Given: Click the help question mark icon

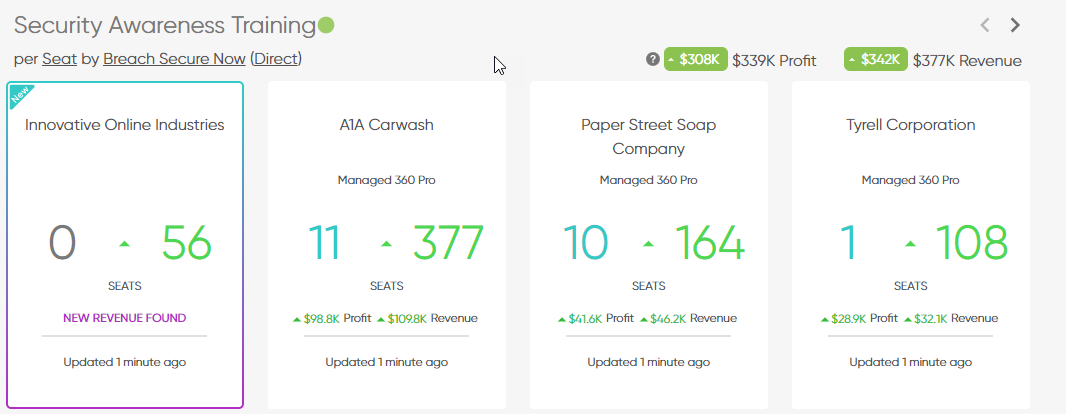Looking at the screenshot, I should tap(653, 59).
